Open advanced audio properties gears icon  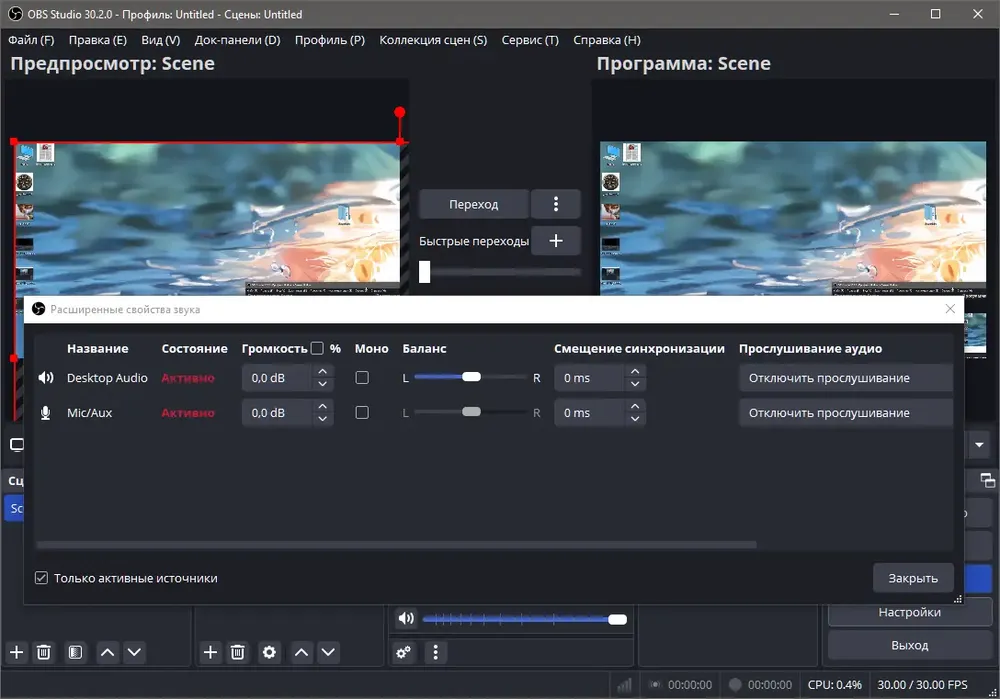pos(404,652)
